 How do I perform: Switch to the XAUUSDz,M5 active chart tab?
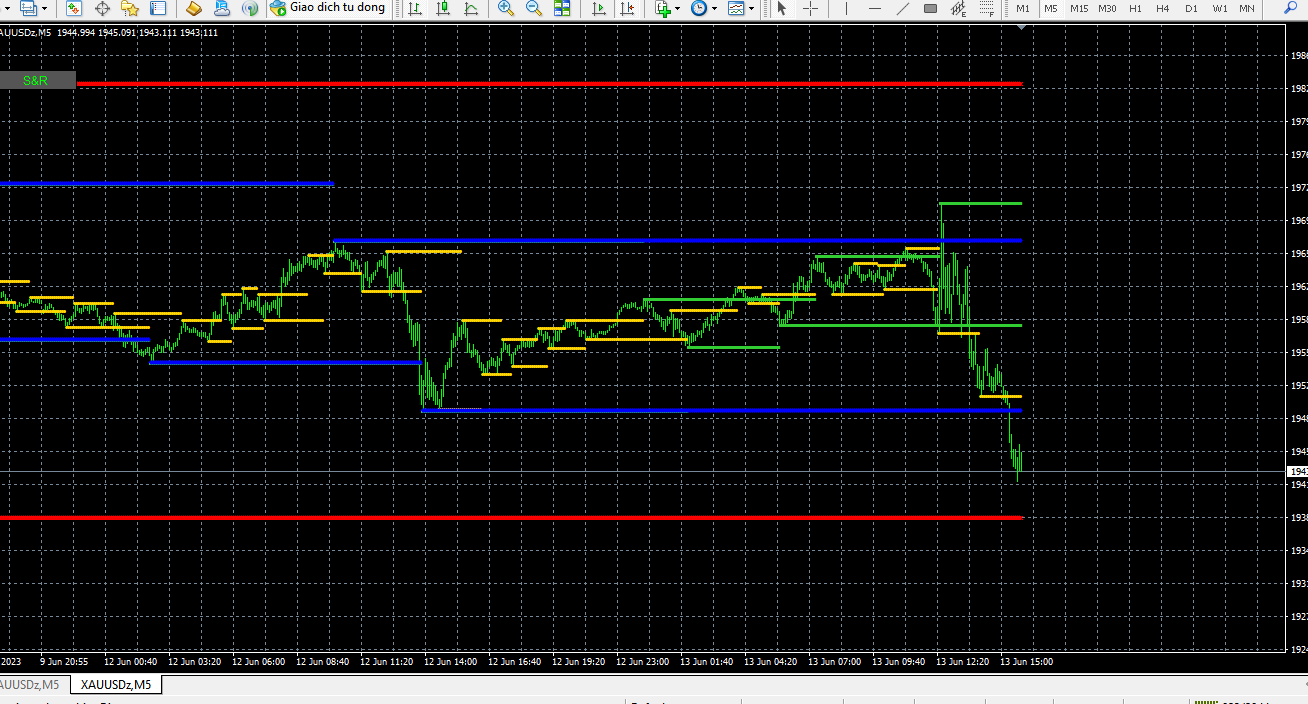[117, 685]
